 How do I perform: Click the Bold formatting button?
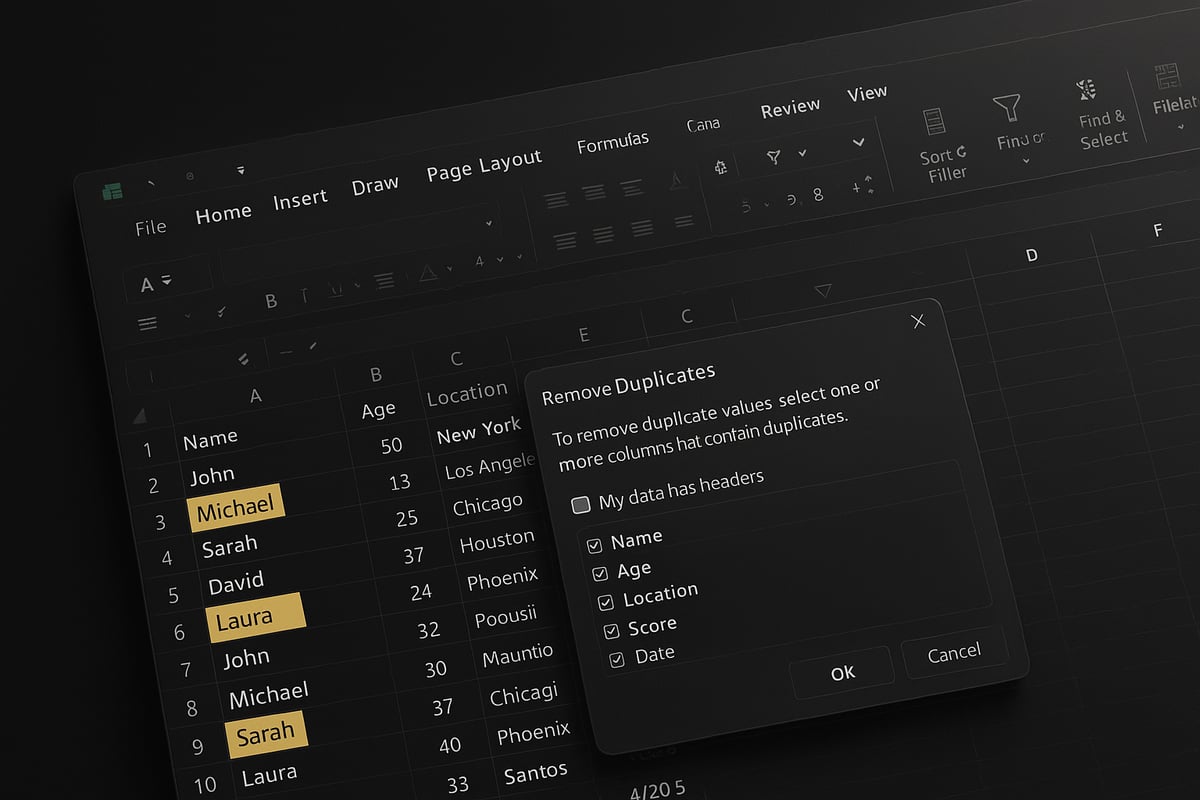point(270,300)
